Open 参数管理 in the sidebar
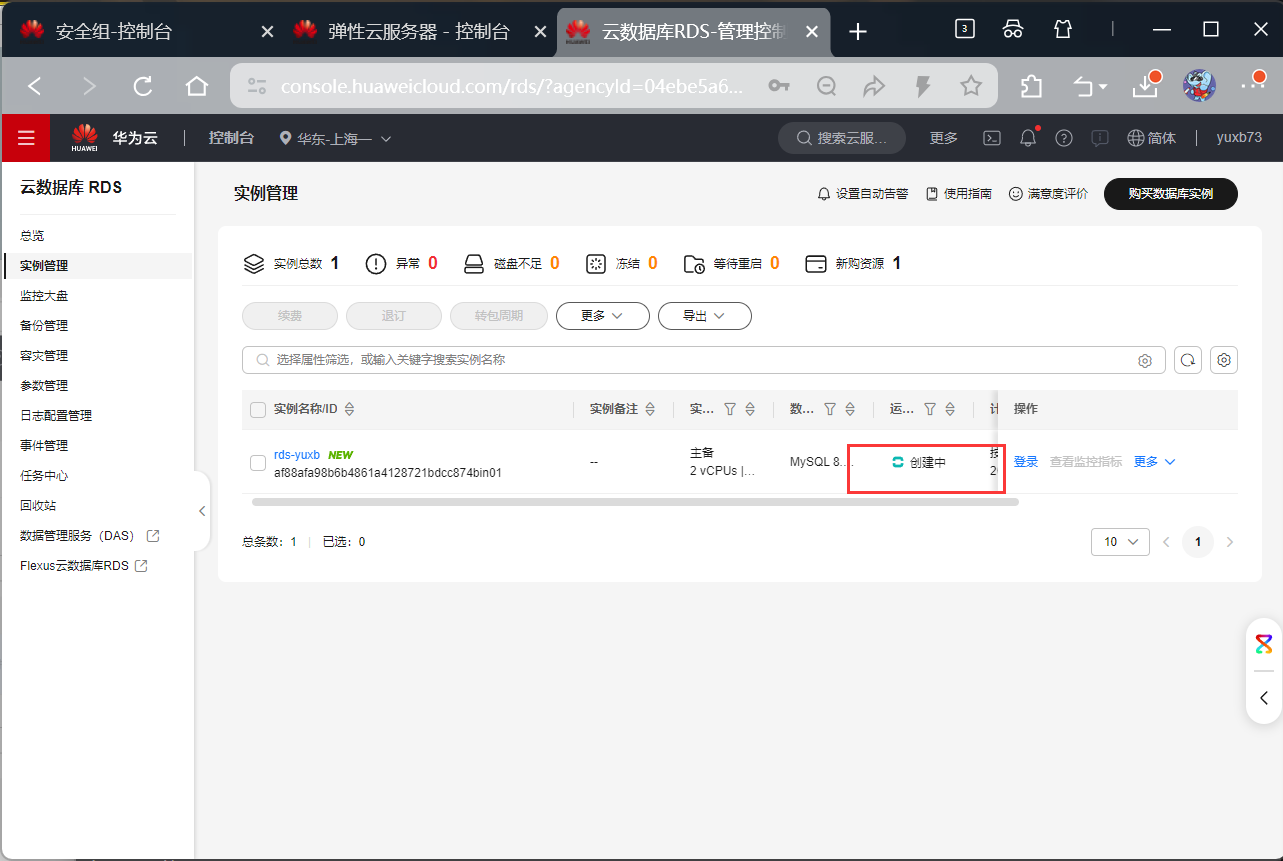This screenshot has height=861, width=1283. [x=44, y=385]
